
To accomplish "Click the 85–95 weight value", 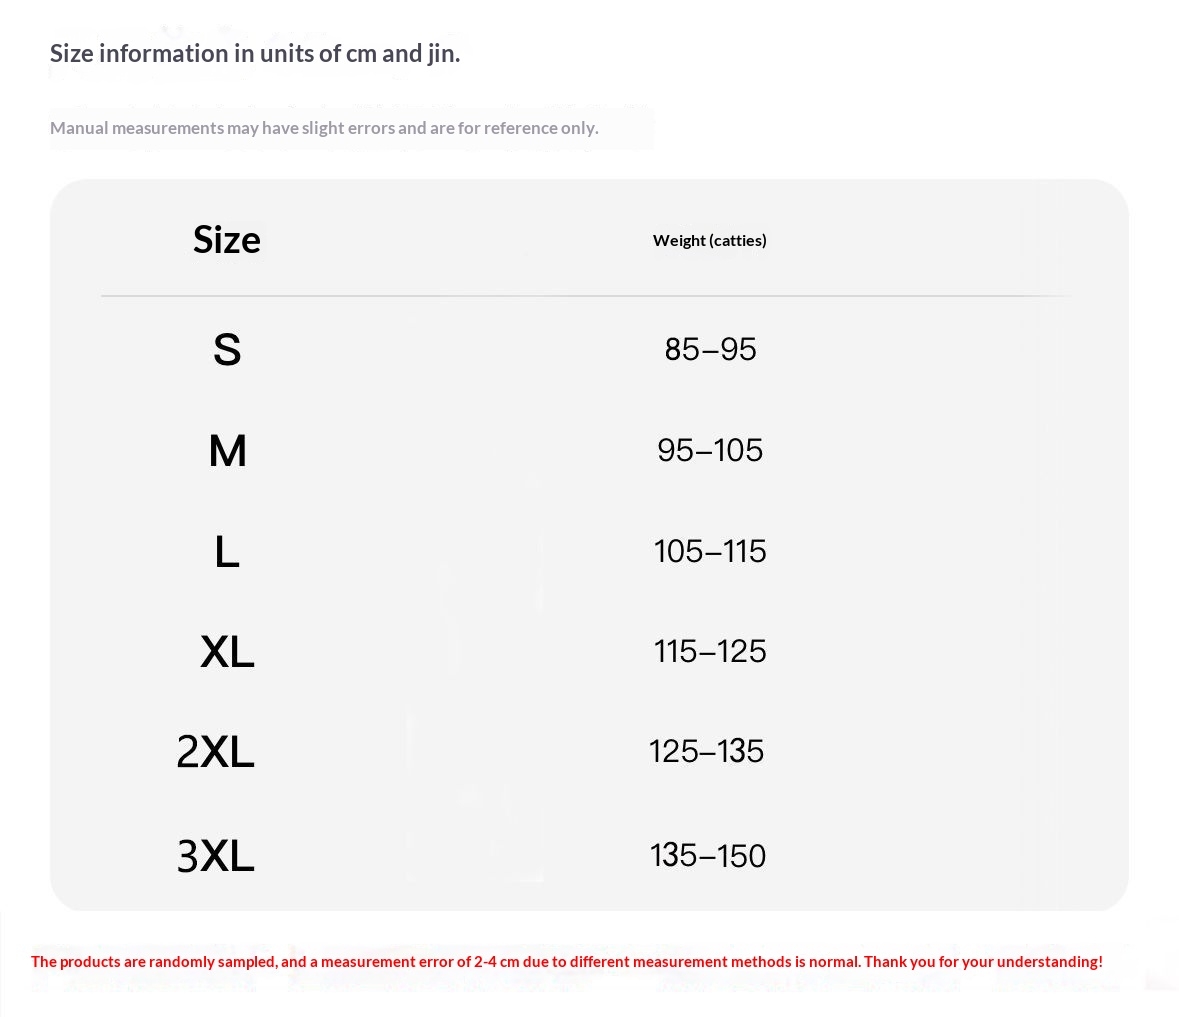I will click(710, 349).
